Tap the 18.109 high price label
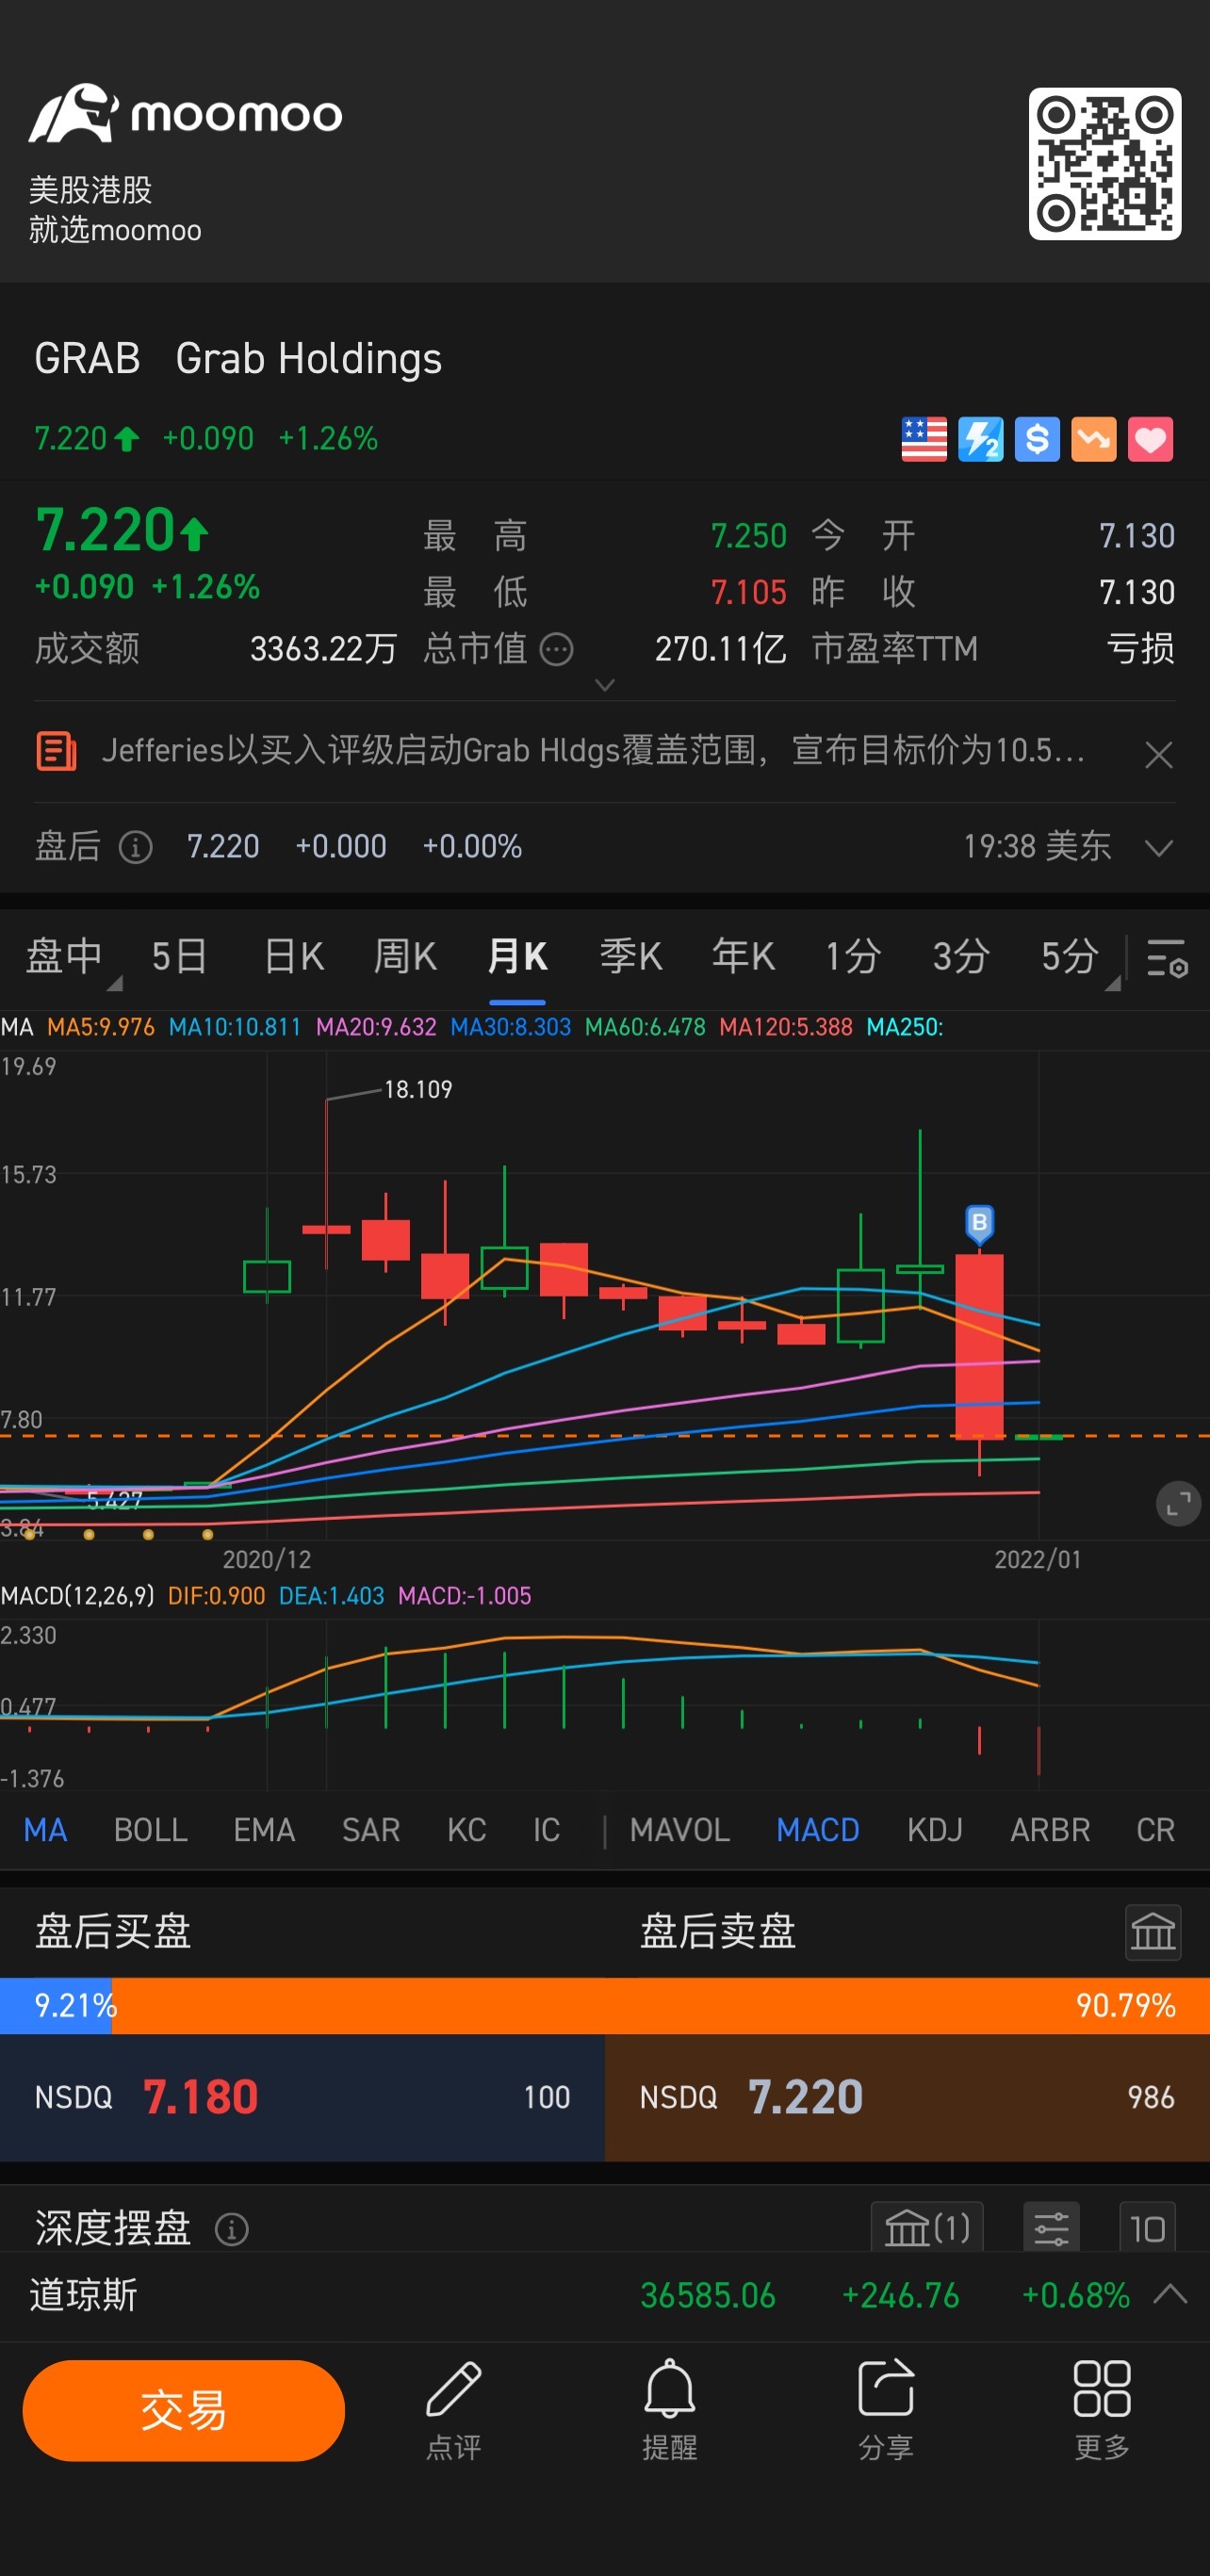This screenshot has width=1210, height=2576. (418, 1089)
